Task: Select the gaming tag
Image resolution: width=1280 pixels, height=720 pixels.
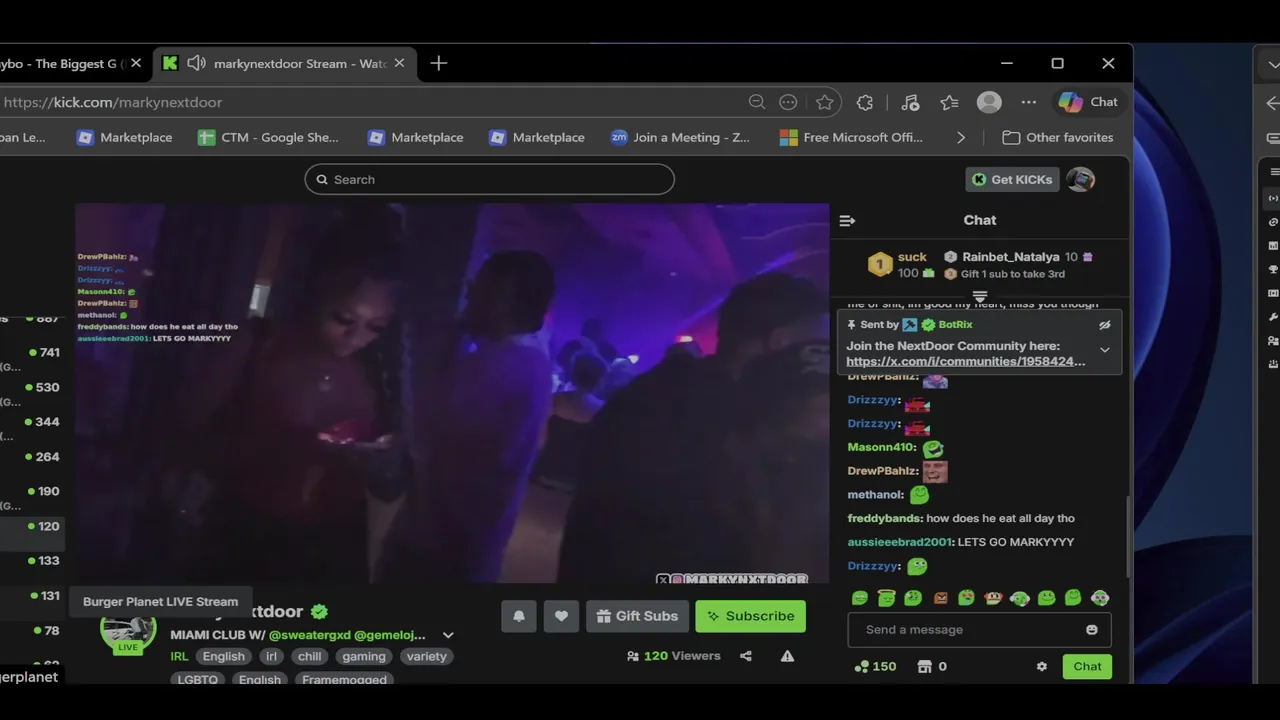Action: point(363,656)
